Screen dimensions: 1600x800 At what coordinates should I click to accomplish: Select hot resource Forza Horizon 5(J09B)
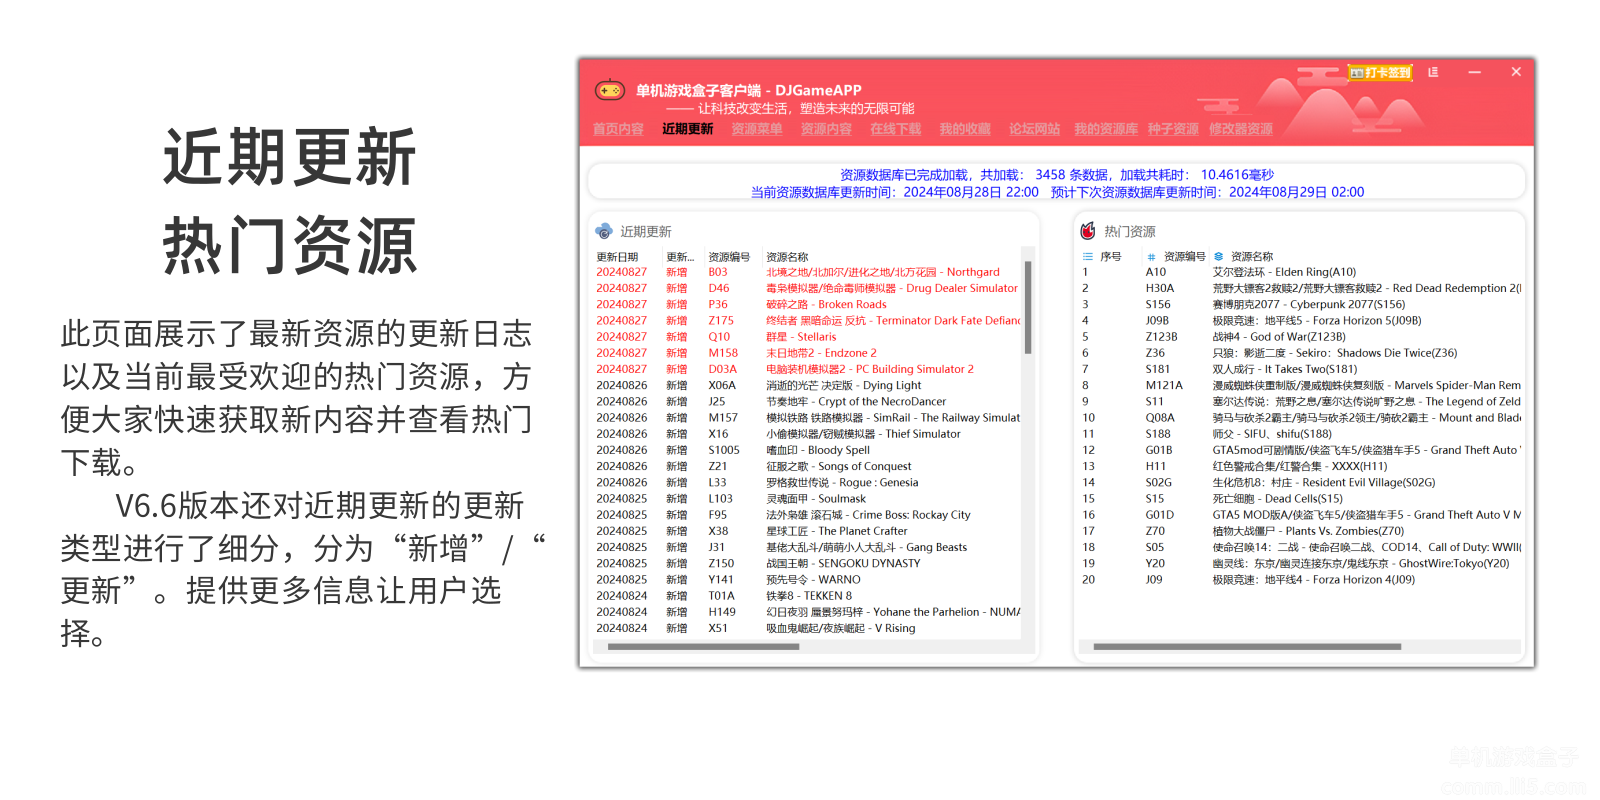pyautogui.click(x=1300, y=321)
